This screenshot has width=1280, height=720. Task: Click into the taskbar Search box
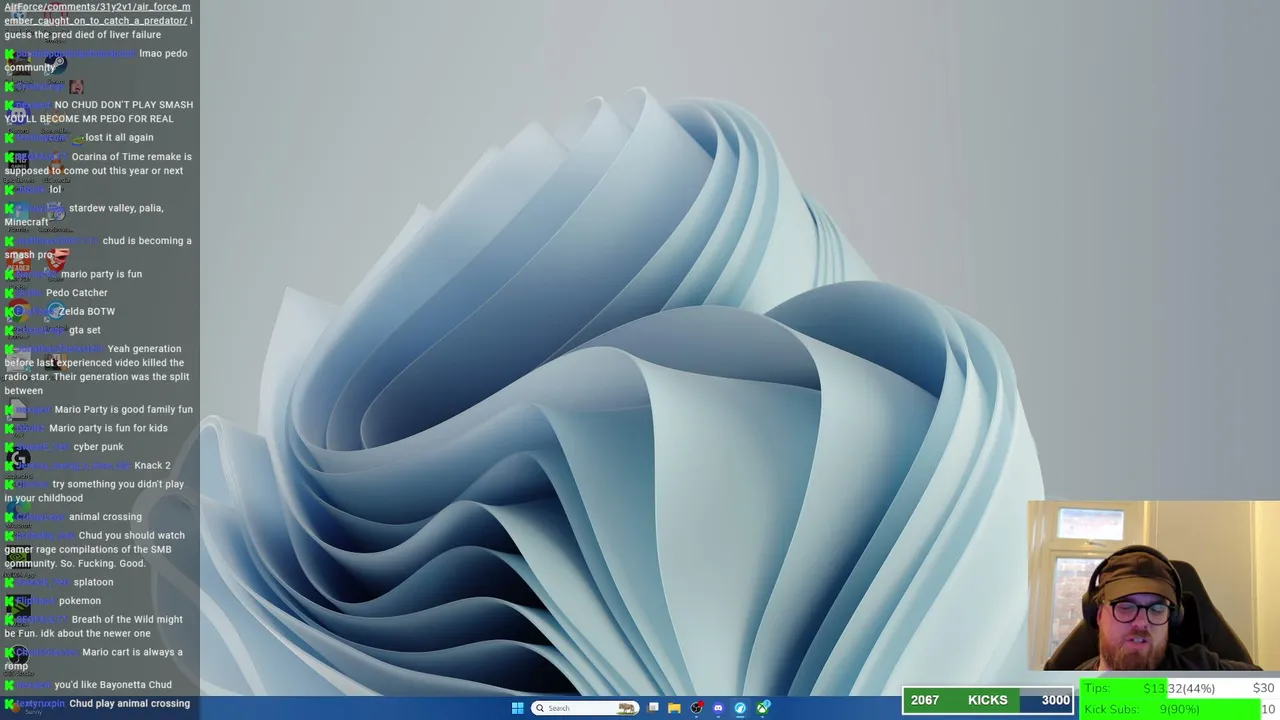[585, 708]
